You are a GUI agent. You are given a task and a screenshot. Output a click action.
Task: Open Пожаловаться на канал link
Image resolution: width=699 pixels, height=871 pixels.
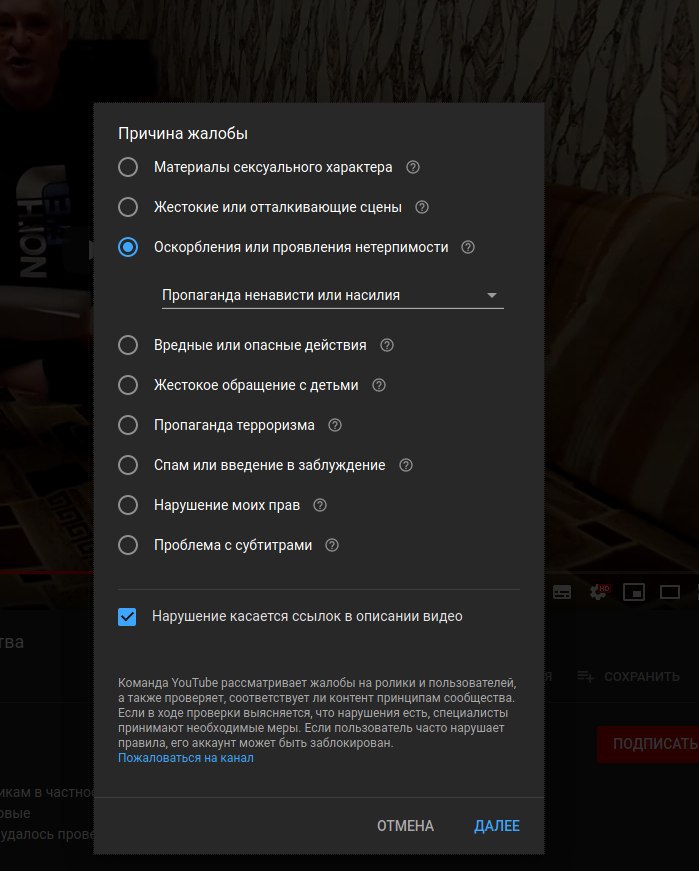186,758
